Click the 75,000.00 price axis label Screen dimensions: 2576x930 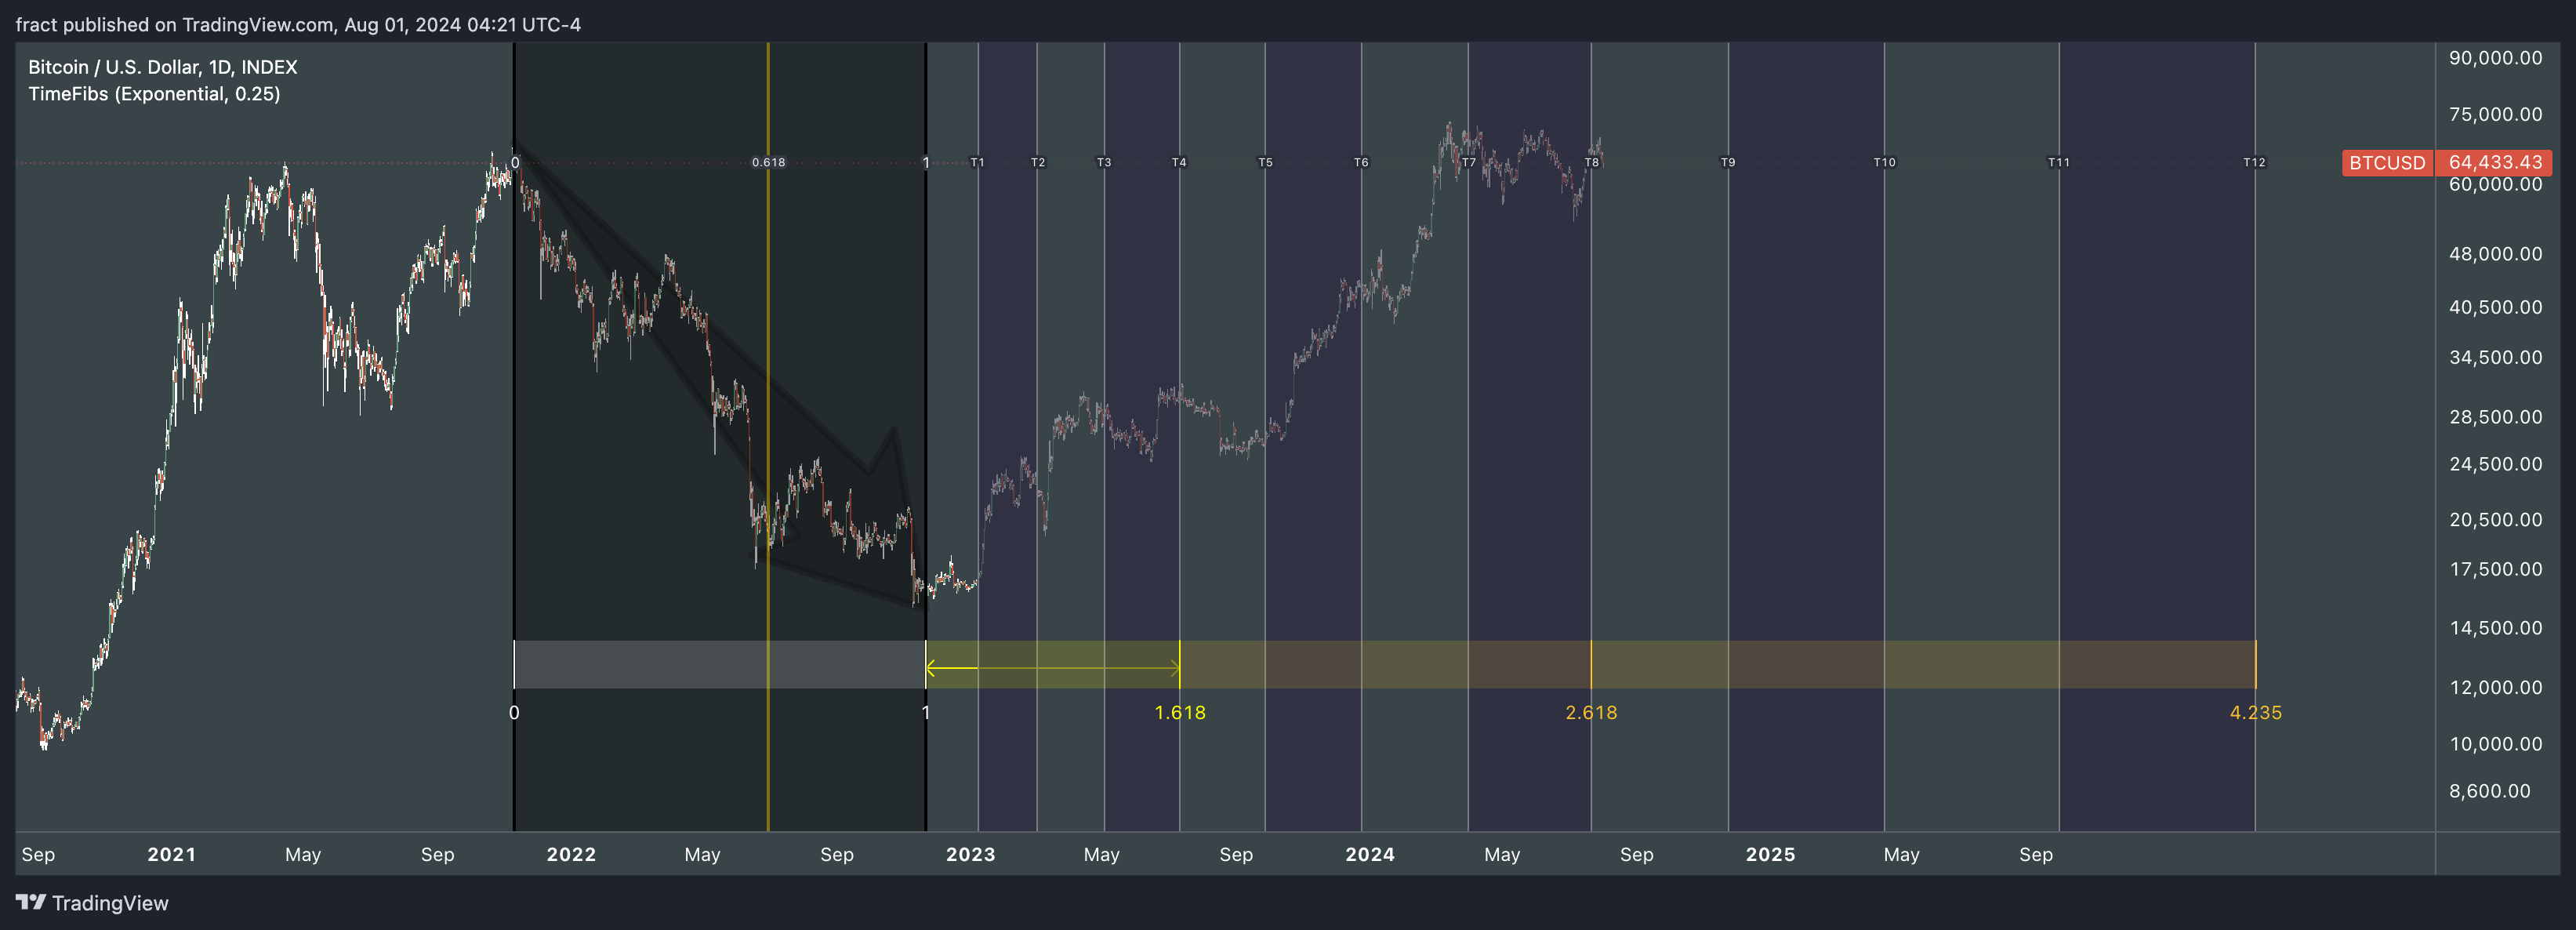click(x=2495, y=114)
